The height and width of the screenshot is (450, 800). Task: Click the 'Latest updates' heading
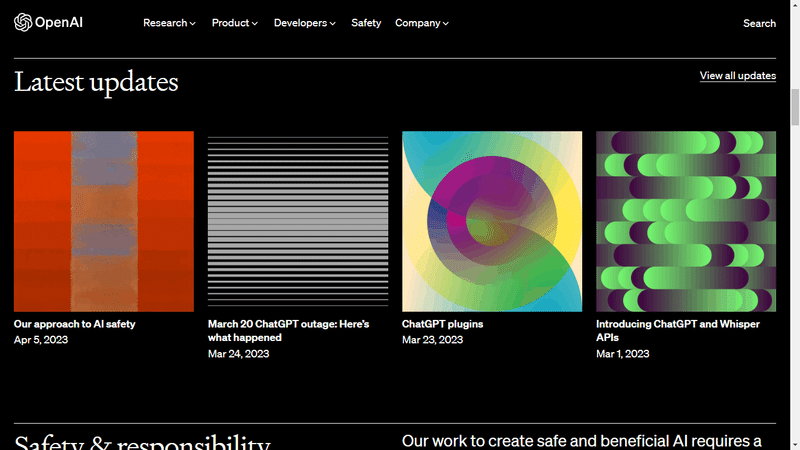point(96,82)
